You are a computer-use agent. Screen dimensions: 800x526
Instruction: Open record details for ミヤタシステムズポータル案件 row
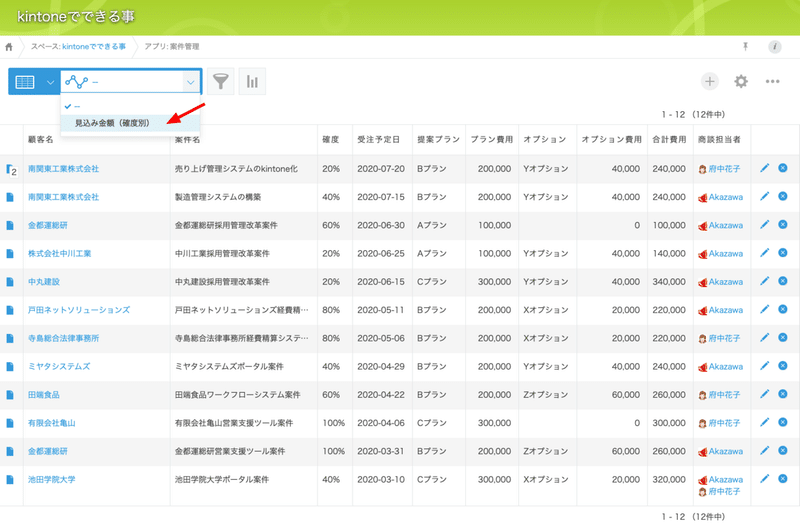(10, 366)
